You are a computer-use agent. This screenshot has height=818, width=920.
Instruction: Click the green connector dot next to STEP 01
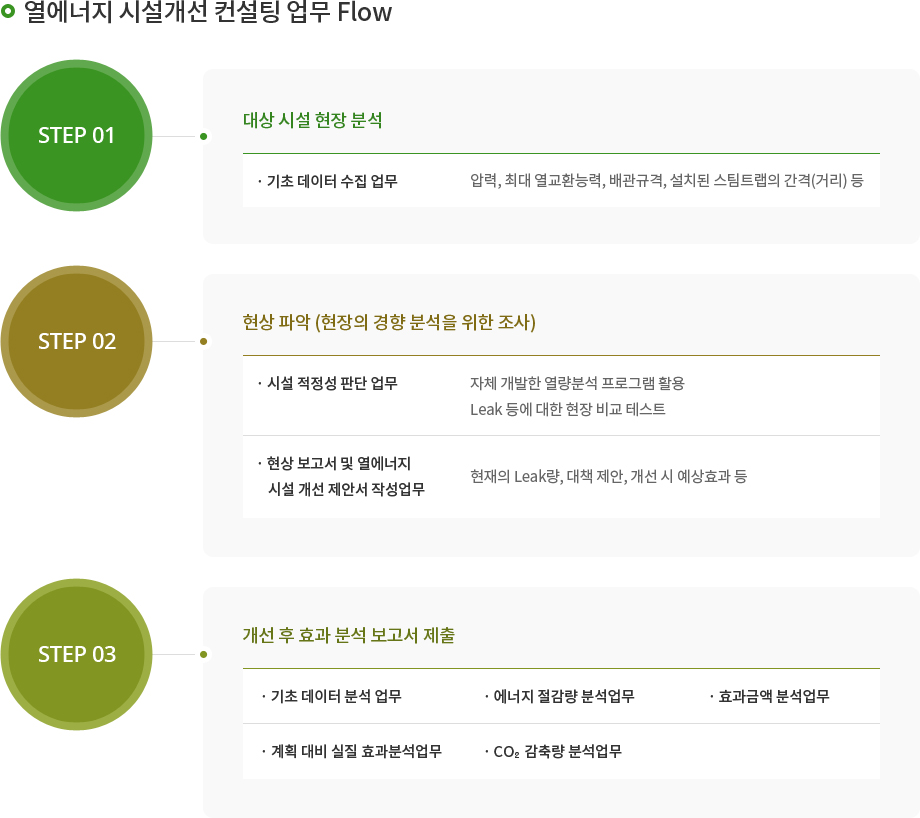point(204,136)
